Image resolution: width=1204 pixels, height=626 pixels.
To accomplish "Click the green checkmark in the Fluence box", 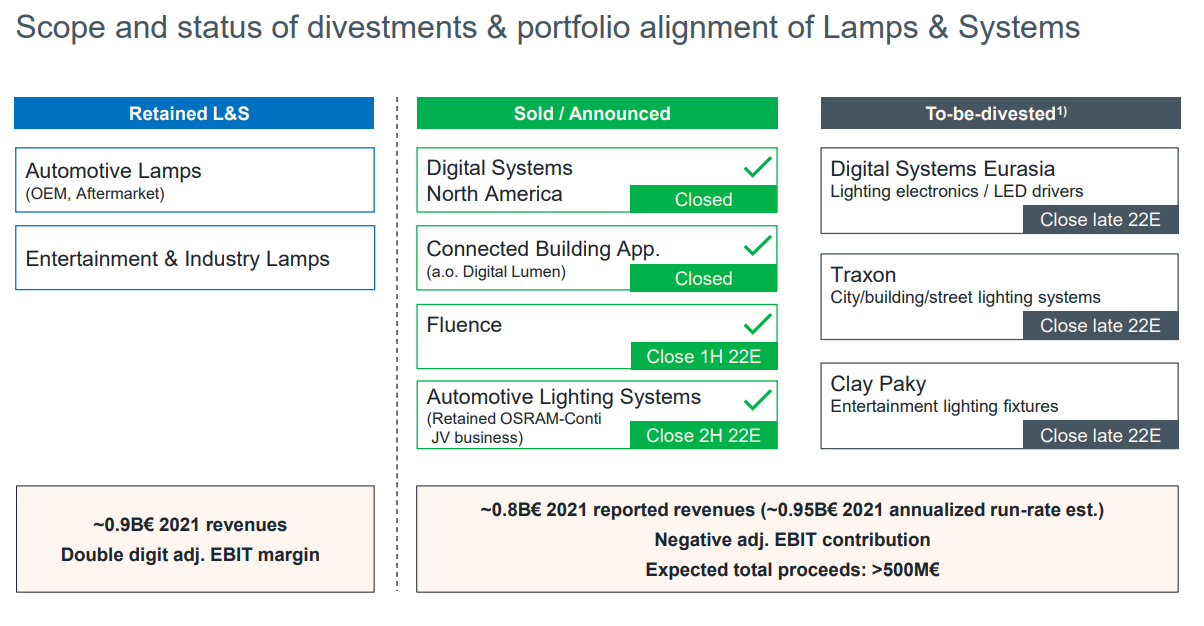I will click(758, 323).
